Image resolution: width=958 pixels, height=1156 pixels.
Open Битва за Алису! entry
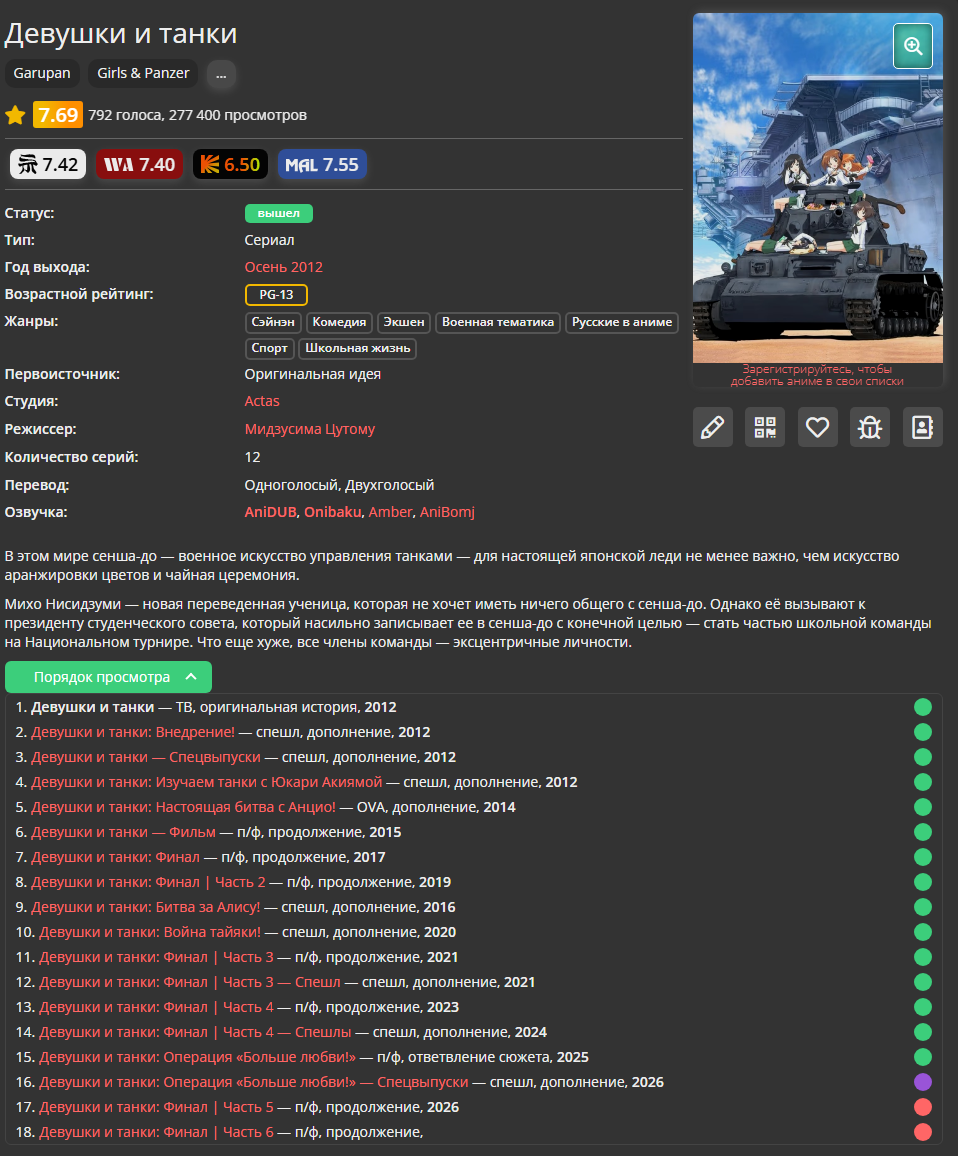coord(145,908)
